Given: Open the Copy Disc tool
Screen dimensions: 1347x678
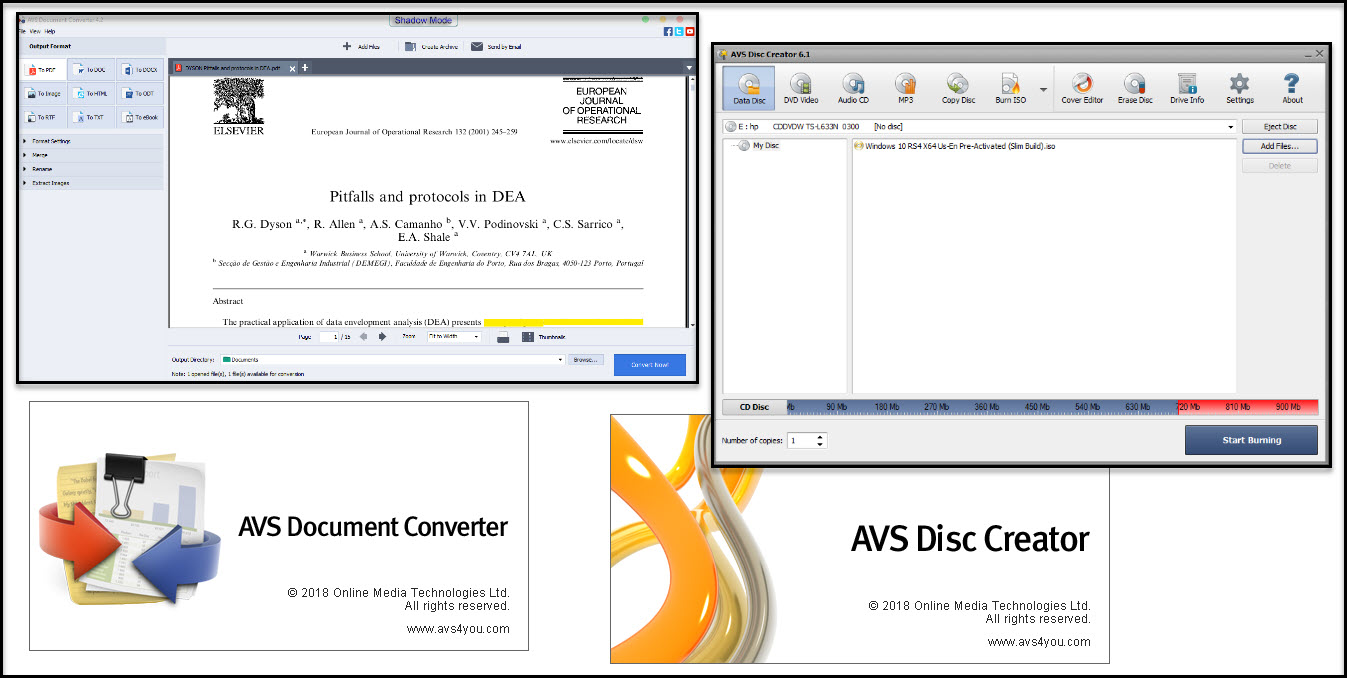Looking at the screenshot, I should (958, 88).
